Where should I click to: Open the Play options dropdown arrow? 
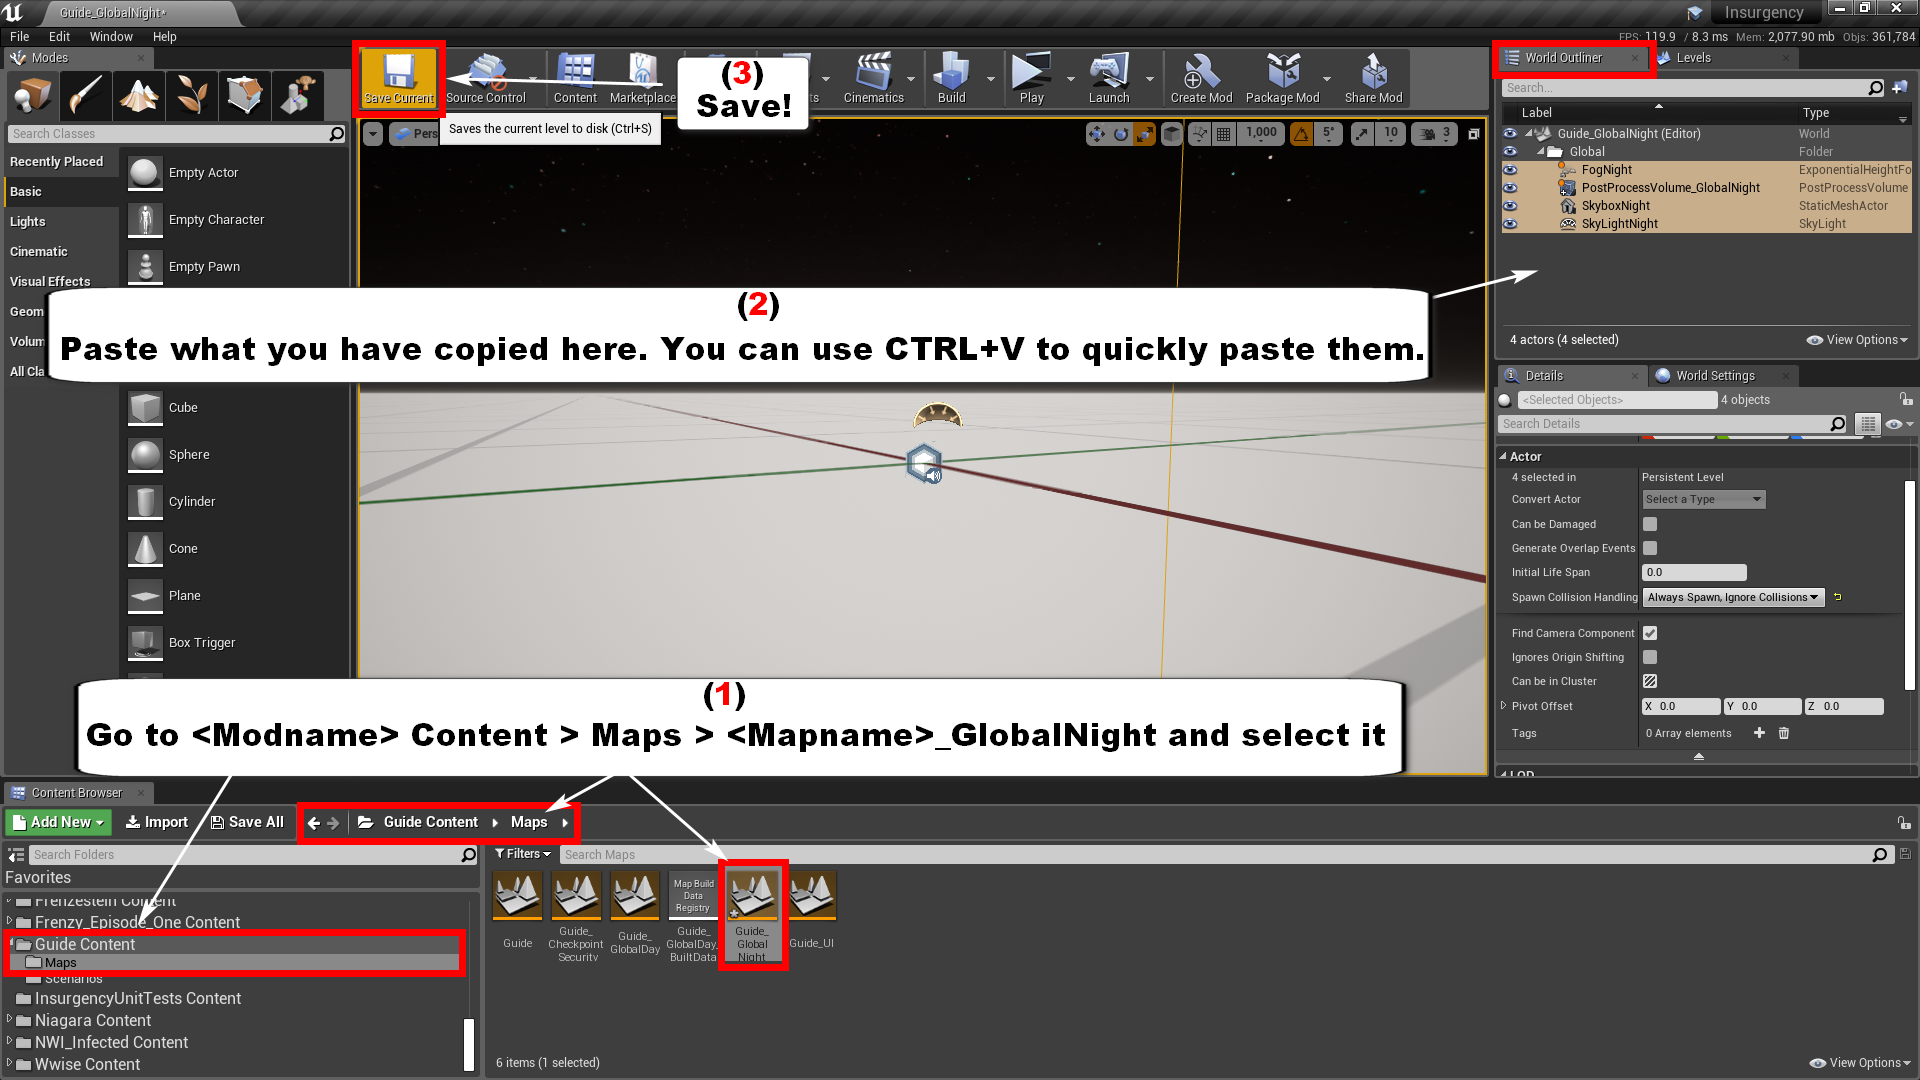pos(1071,79)
